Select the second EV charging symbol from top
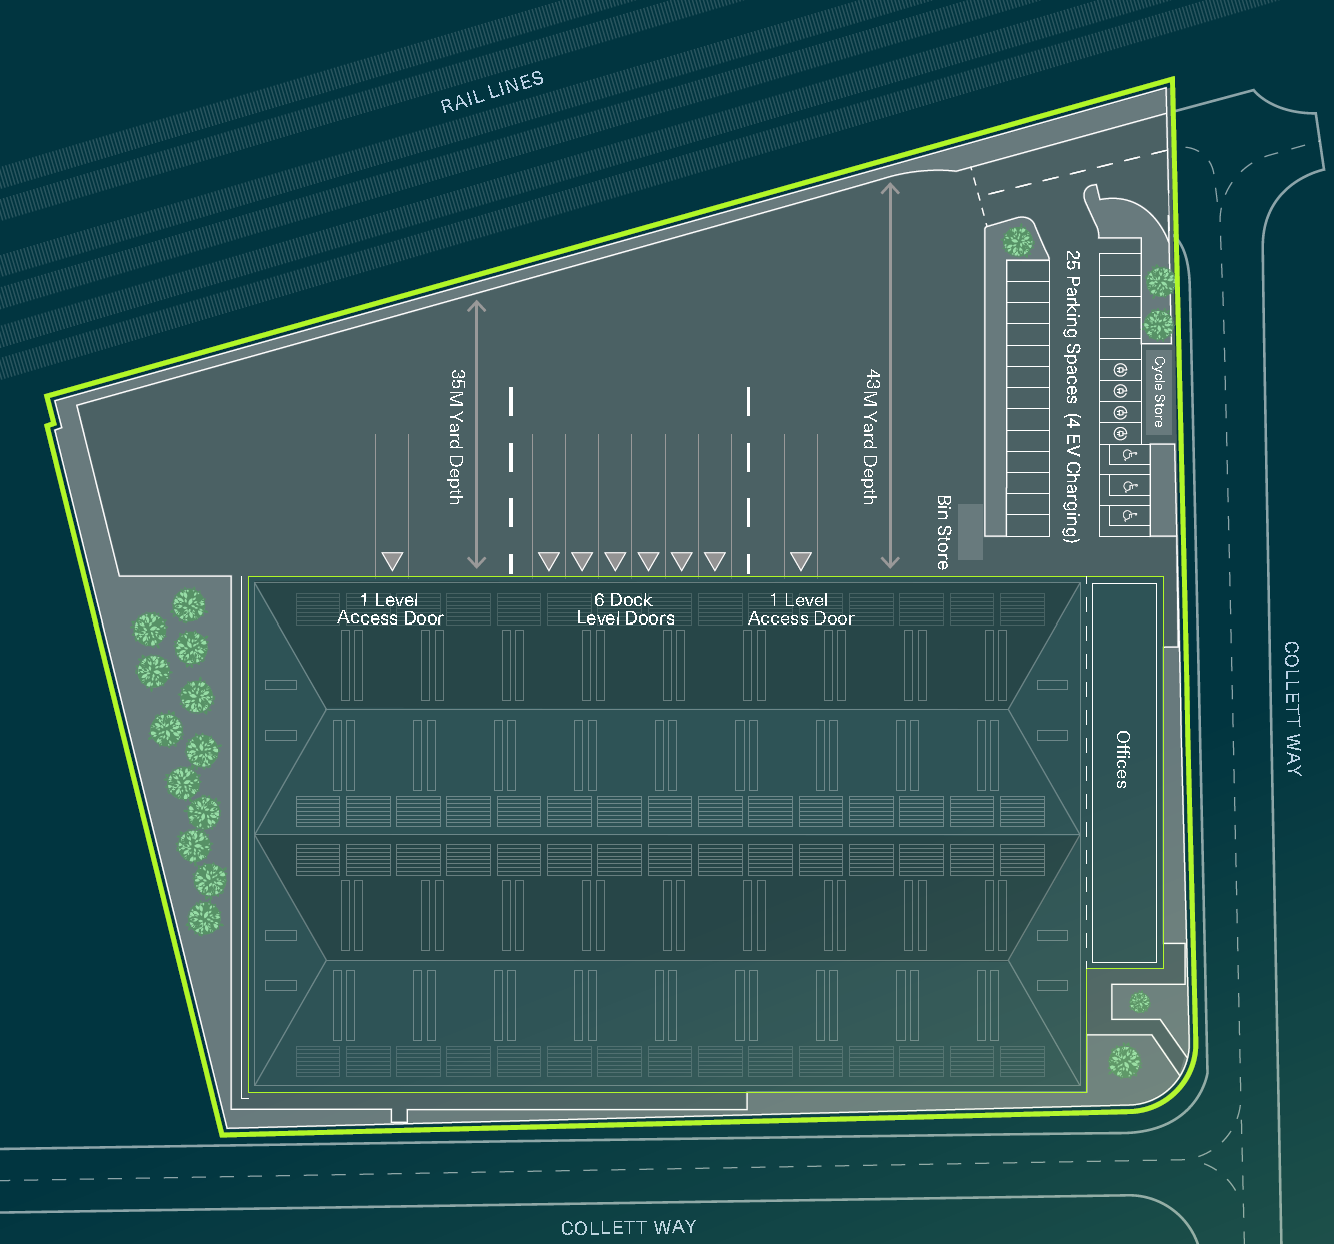The image size is (1334, 1244). (1120, 391)
